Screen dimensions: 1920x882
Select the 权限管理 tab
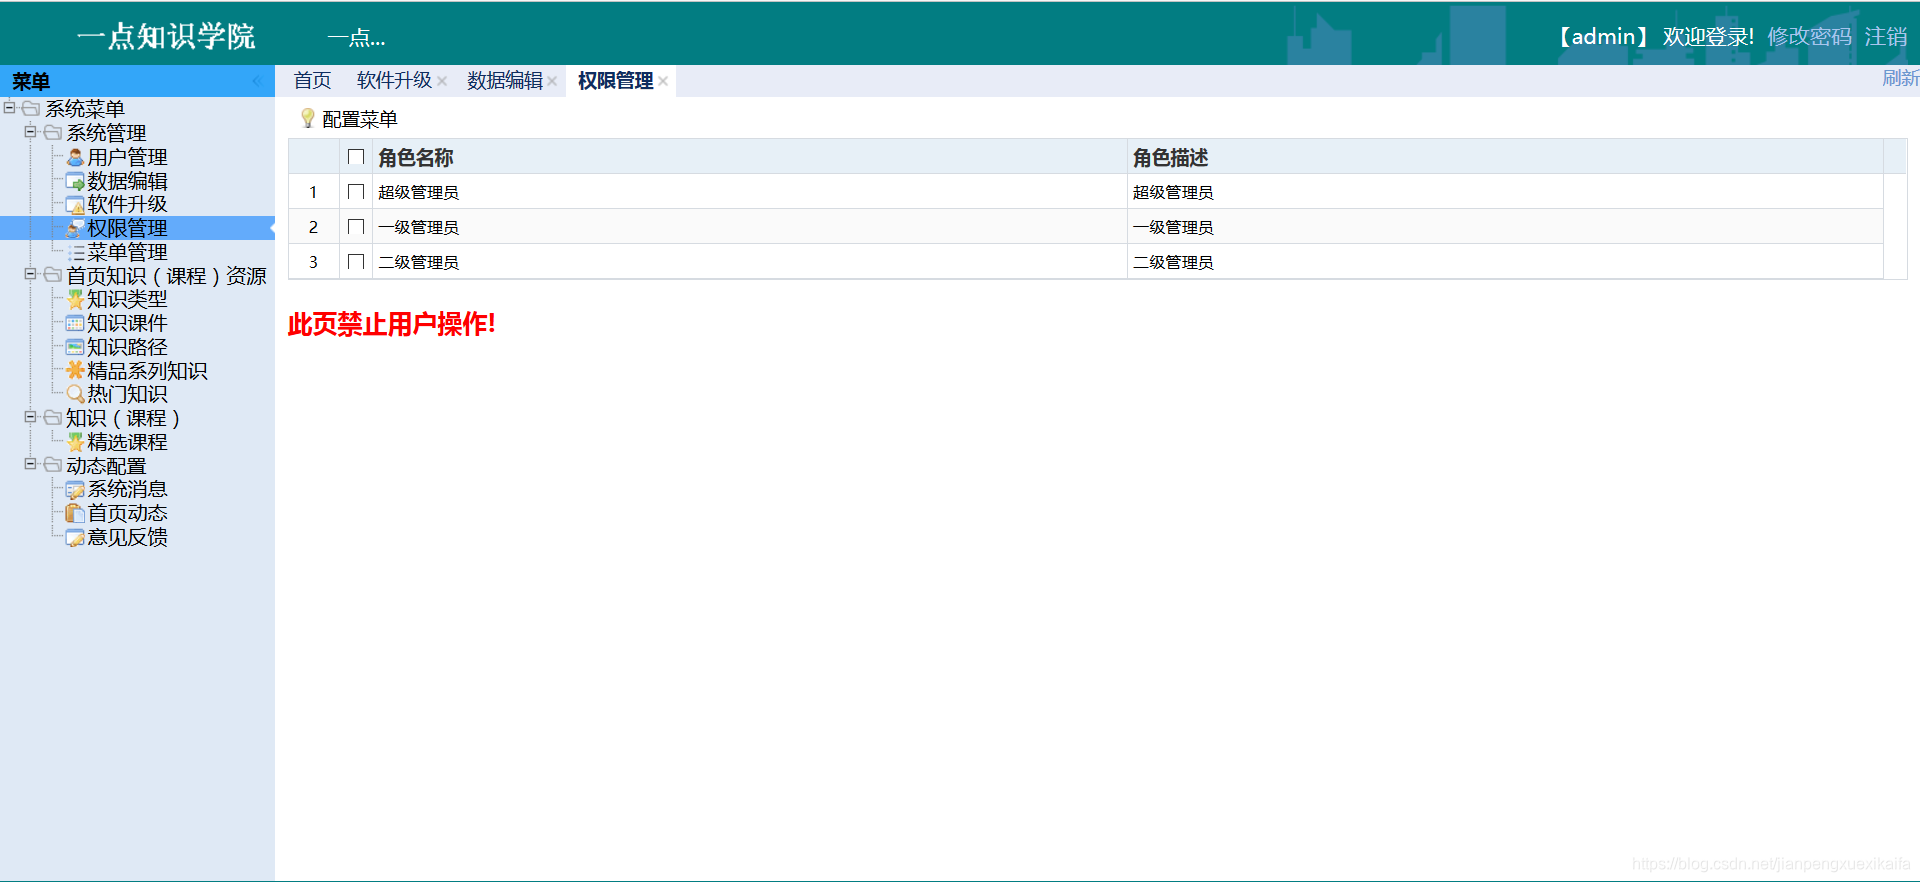(x=615, y=81)
